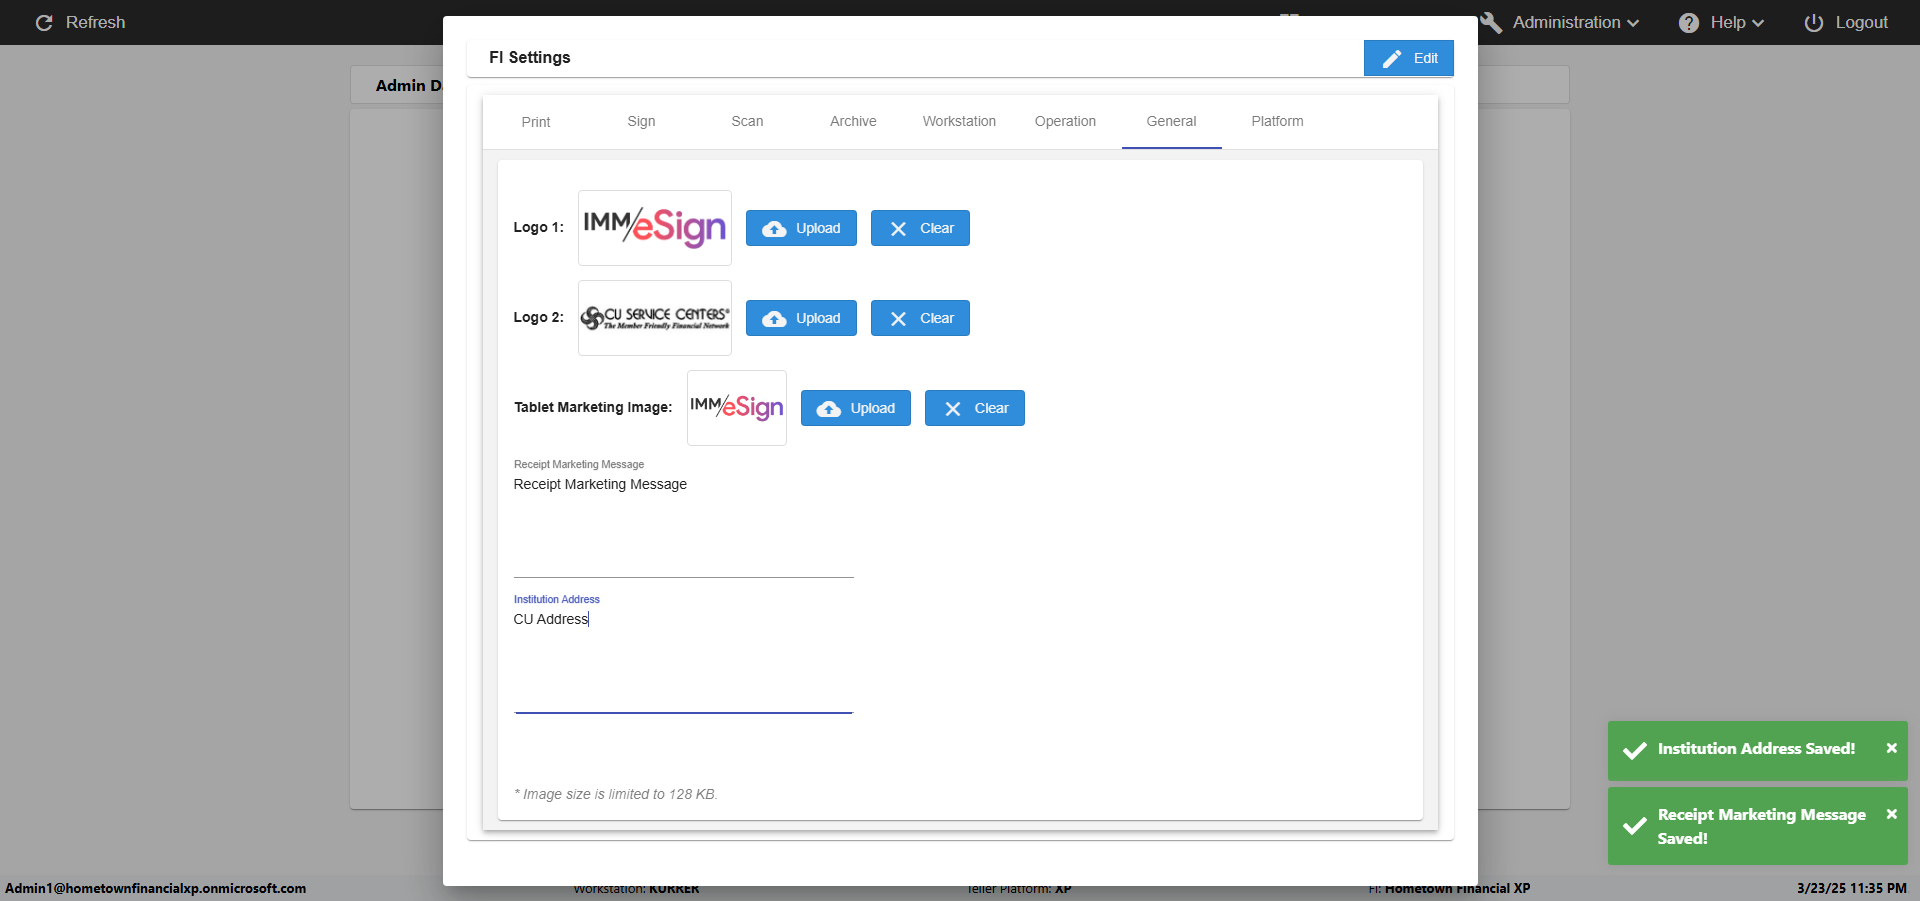The image size is (1920, 901).
Task: Click into the Receipt Marketing Message field
Action: point(684,525)
